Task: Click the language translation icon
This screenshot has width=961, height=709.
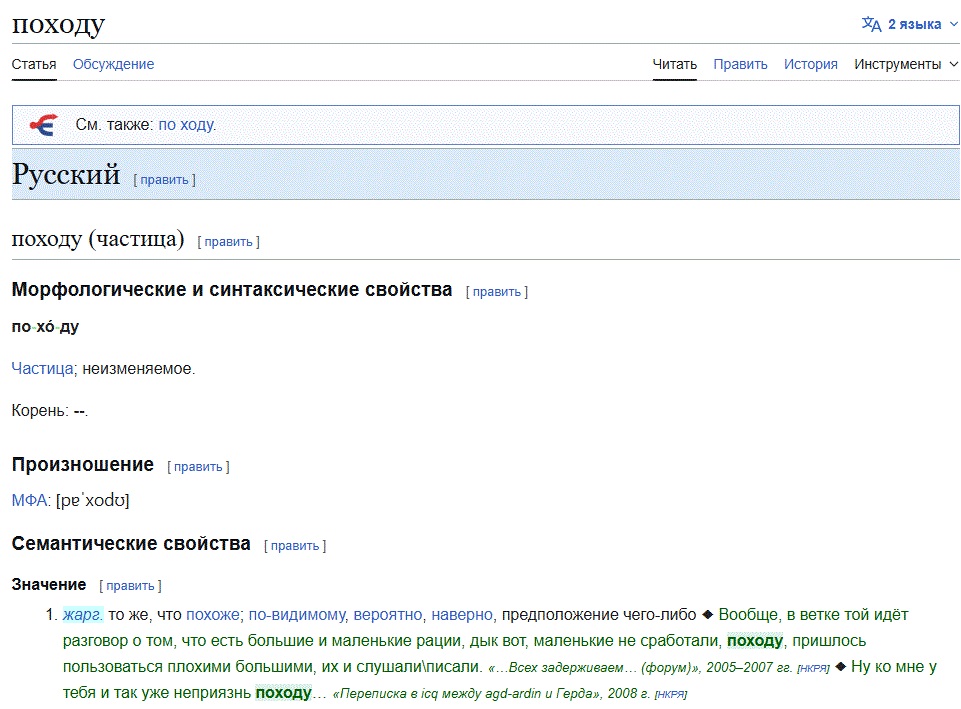Action: [x=871, y=24]
